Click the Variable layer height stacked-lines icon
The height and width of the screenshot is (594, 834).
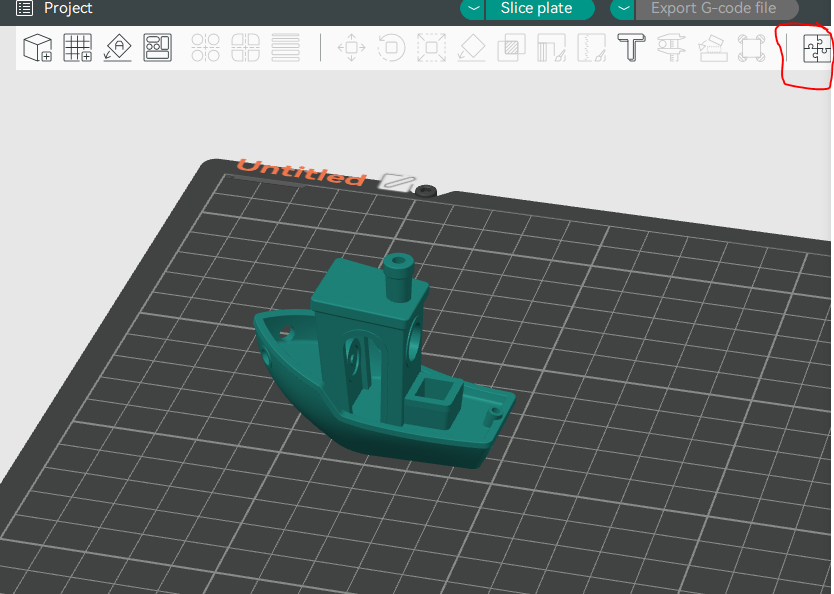[x=286, y=47]
